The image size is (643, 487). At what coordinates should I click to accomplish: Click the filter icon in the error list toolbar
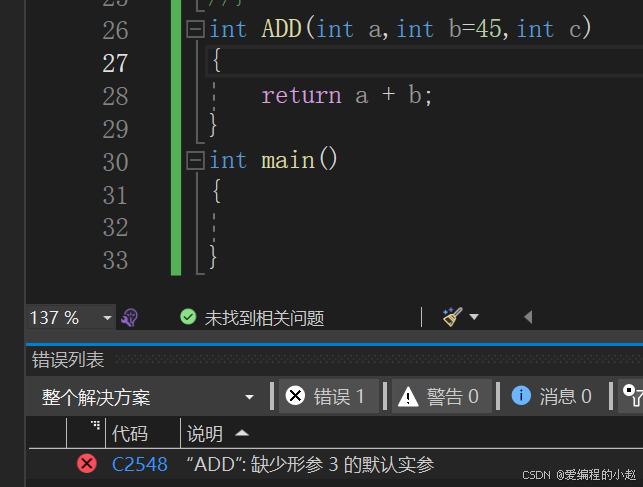(633, 395)
